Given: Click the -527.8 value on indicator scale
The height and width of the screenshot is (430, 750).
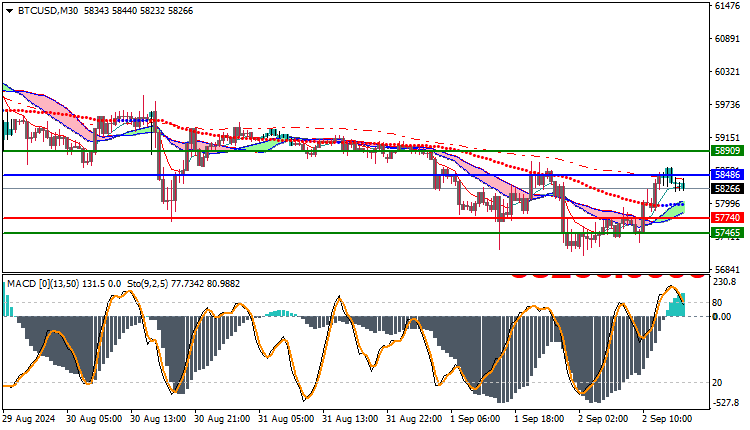Looking at the screenshot, I should click(x=726, y=403).
